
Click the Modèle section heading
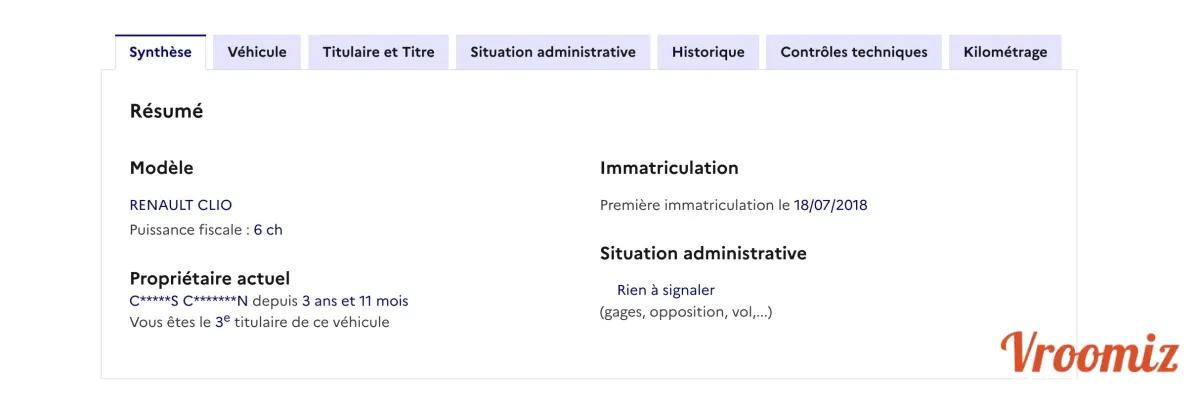point(161,168)
